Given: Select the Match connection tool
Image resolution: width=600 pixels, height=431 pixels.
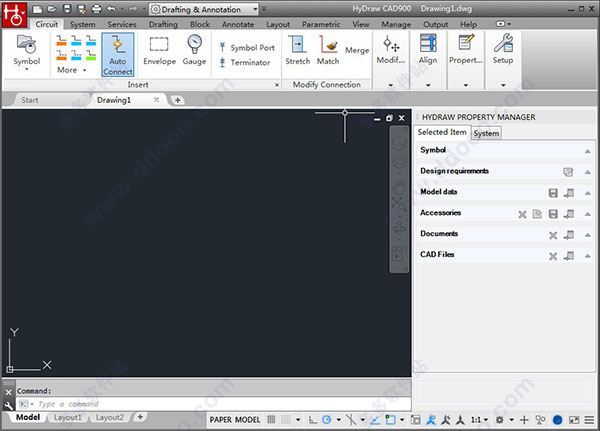Looking at the screenshot, I should click(x=328, y=51).
